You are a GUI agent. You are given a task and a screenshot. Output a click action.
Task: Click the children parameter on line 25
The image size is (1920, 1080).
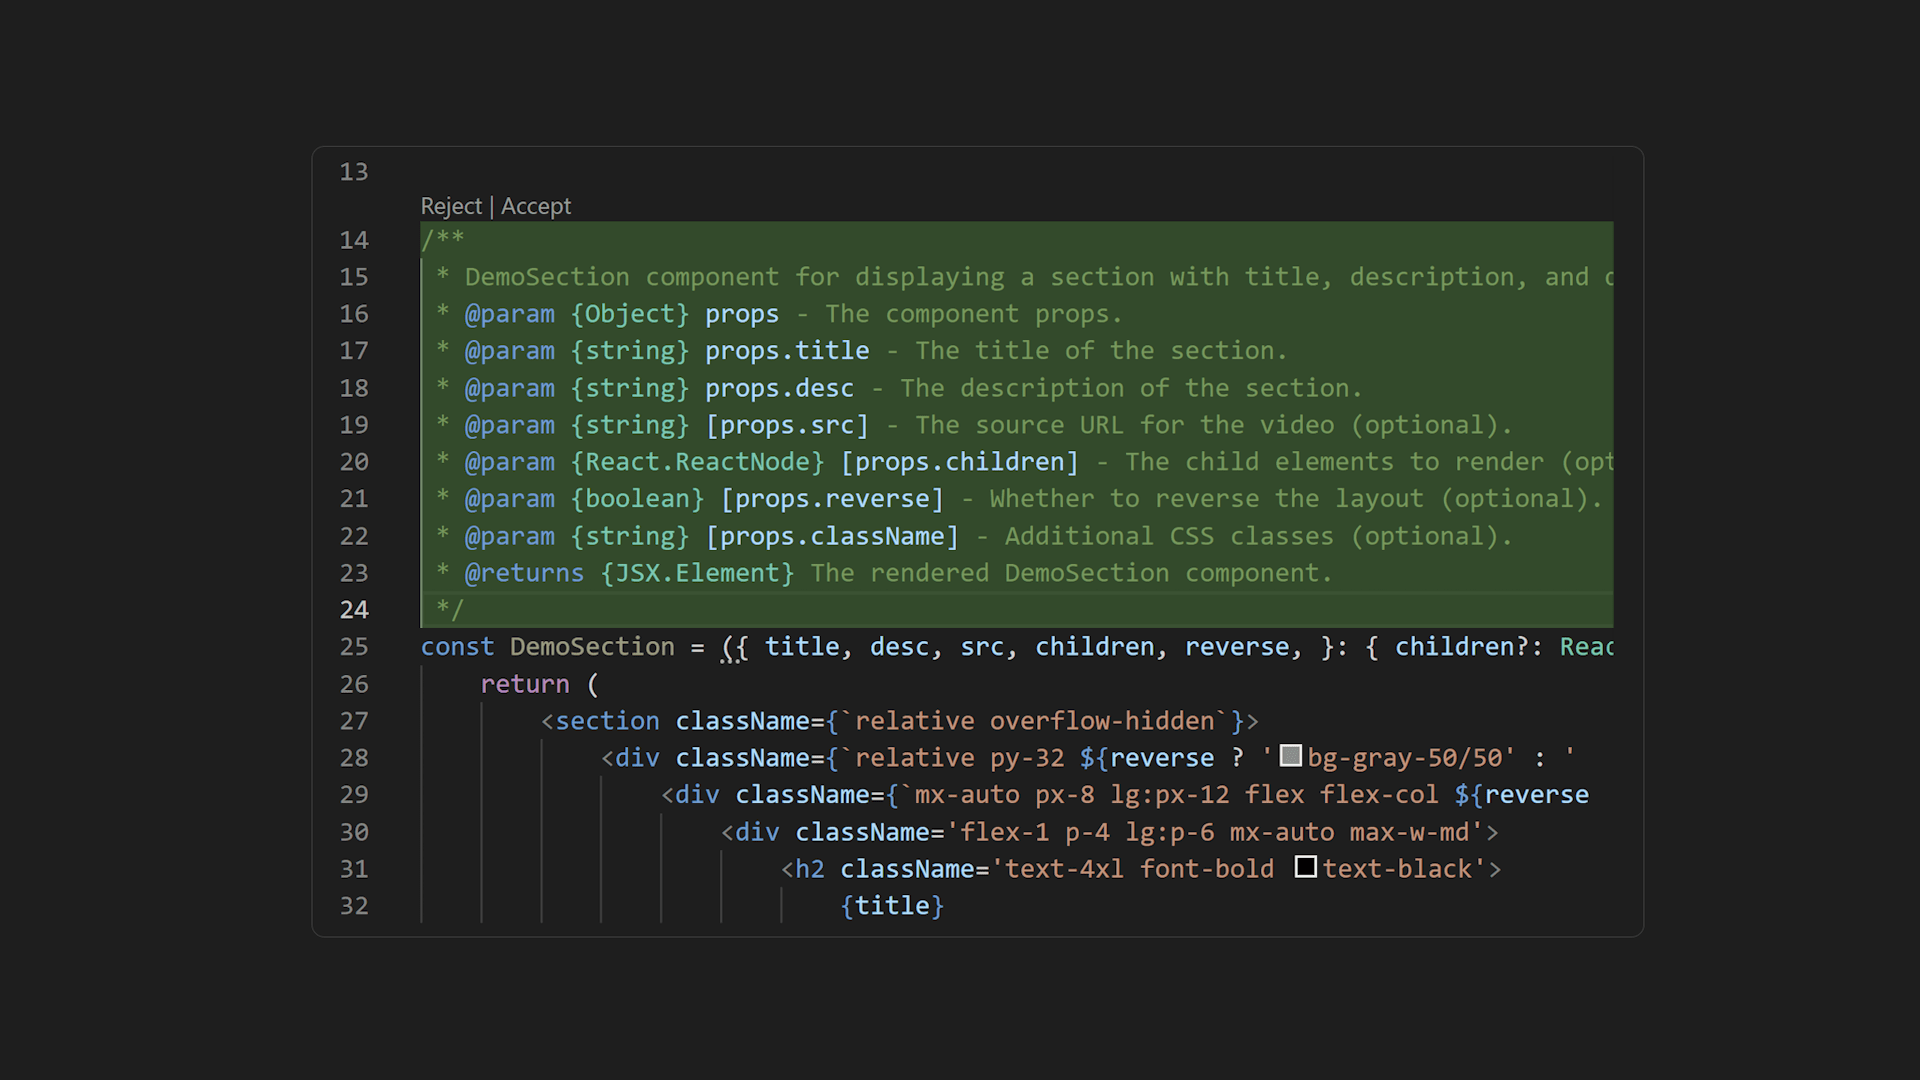pos(1095,647)
